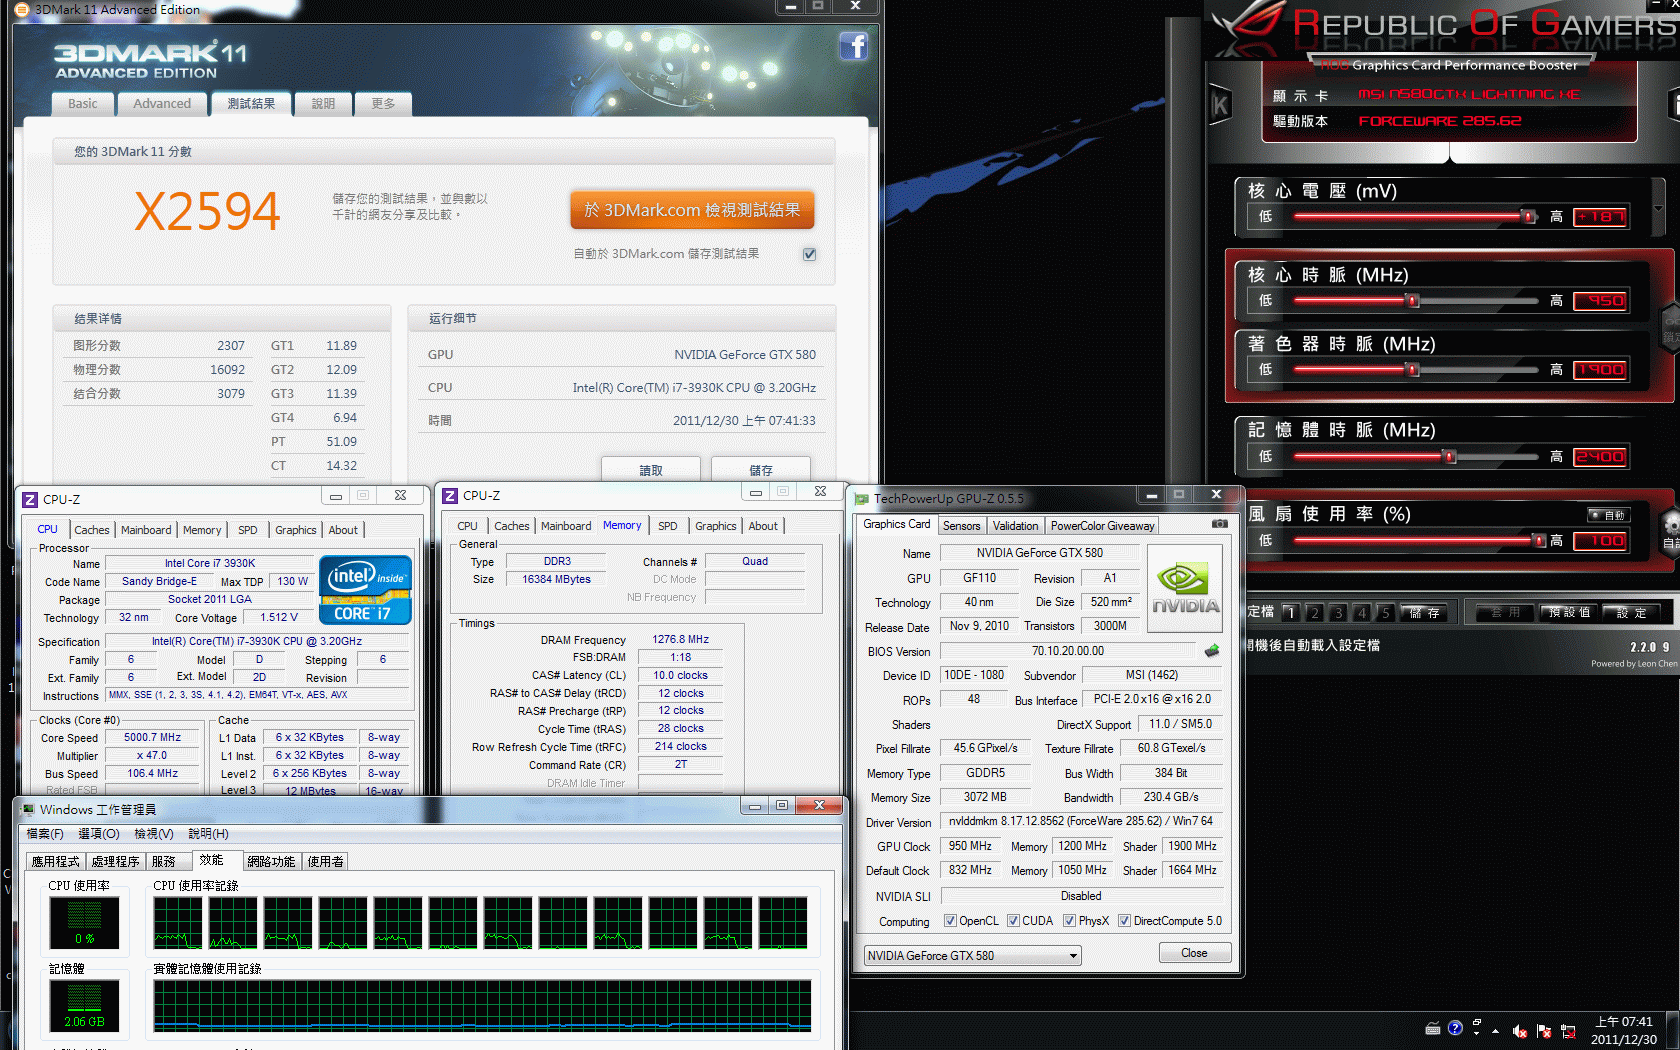Switch to the Basic tab in 3DMark 11

tap(83, 104)
